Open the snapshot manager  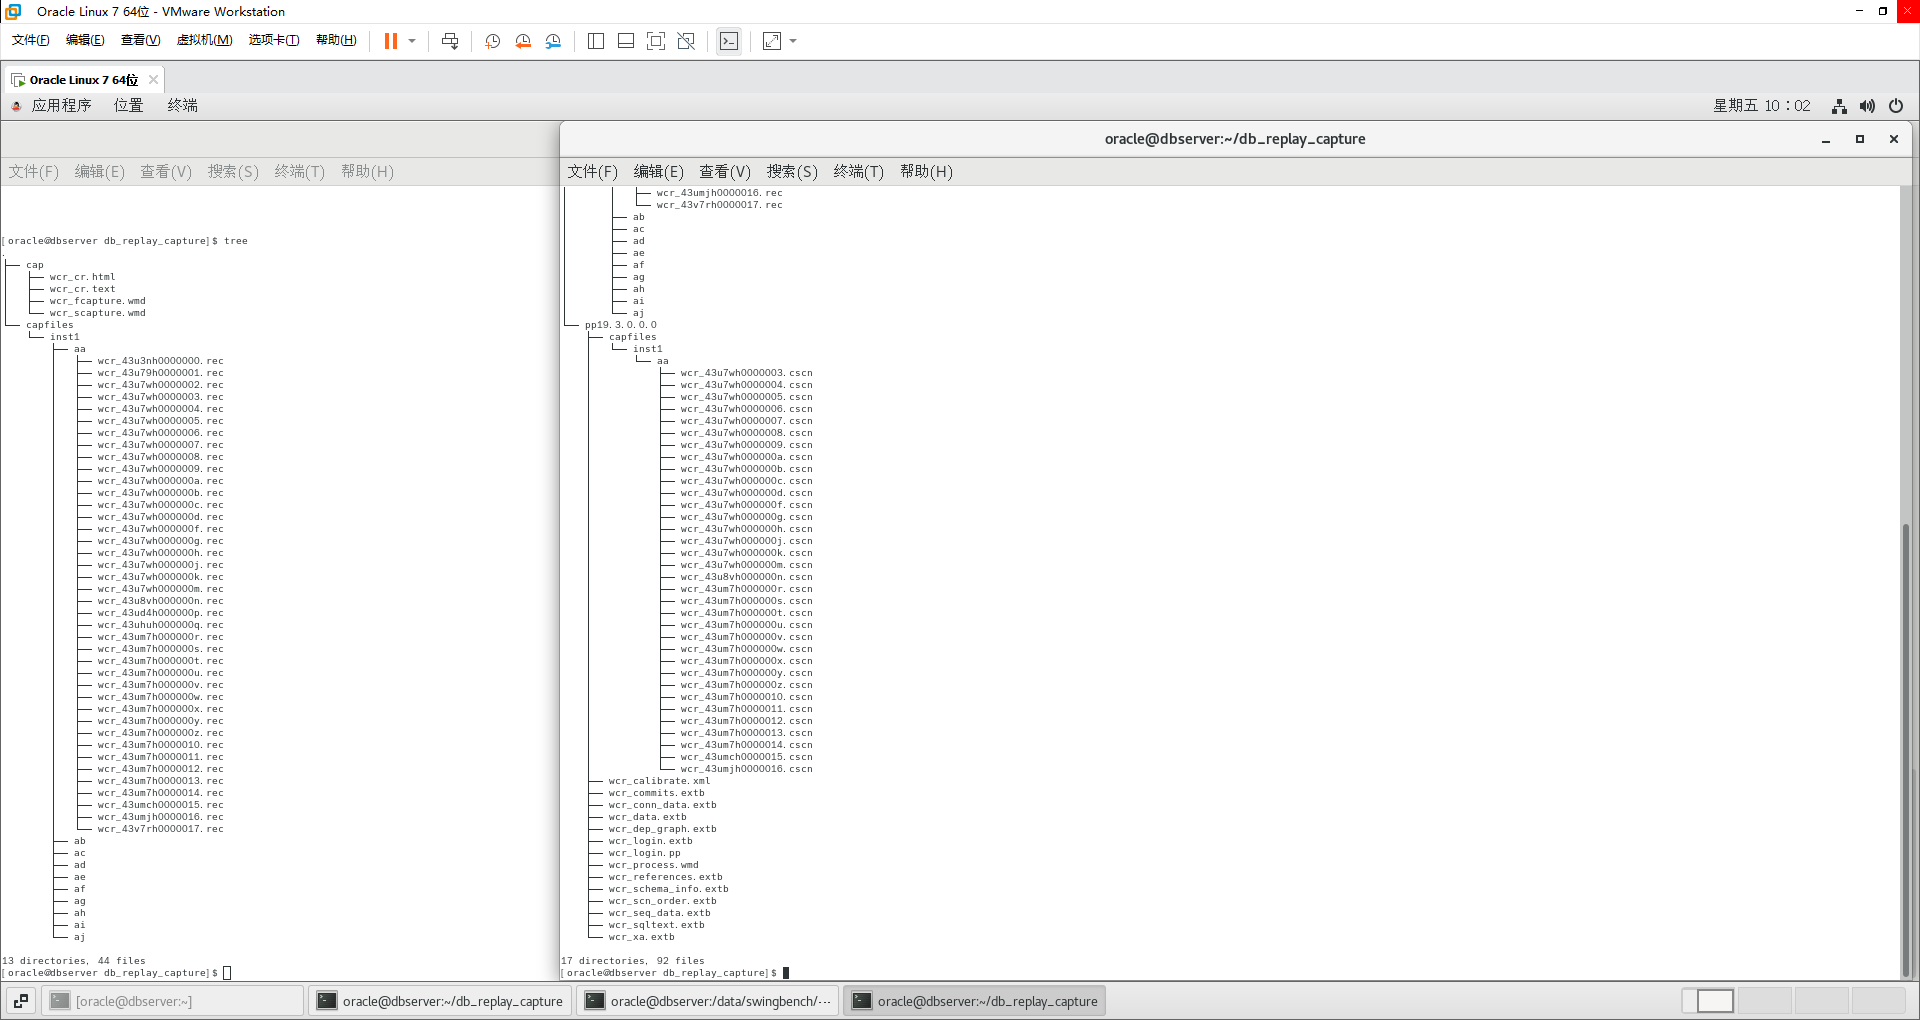pyautogui.click(x=554, y=41)
